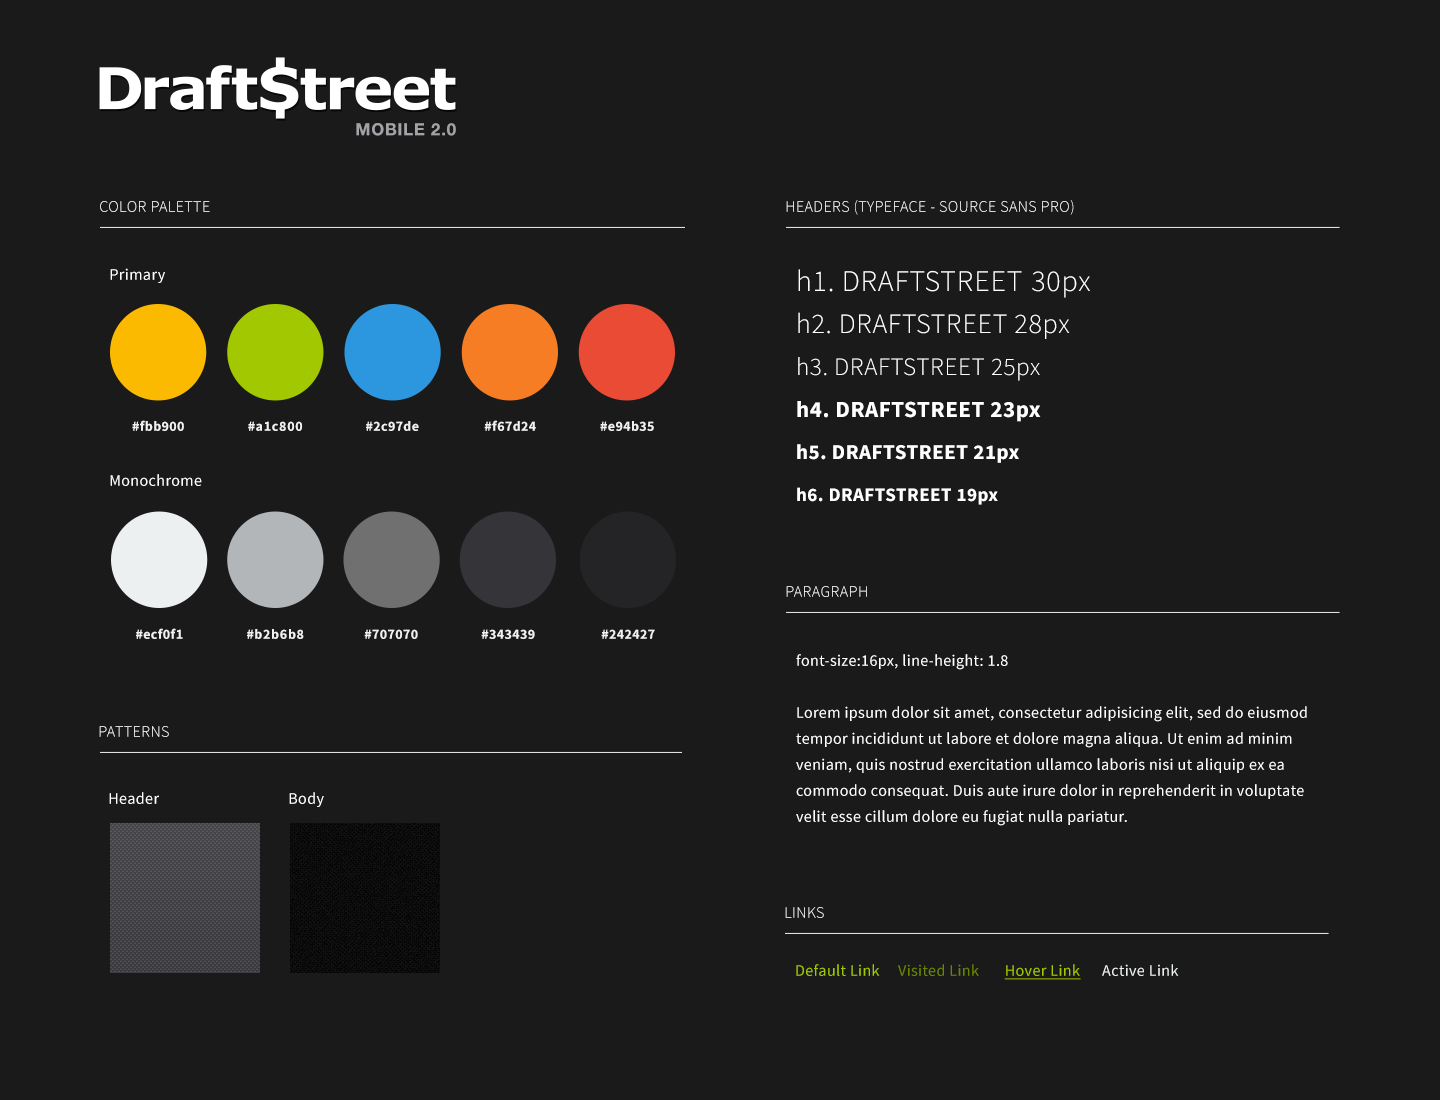The width and height of the screenshot is (1440, 1100).
Task: Select the orange #f67d24 color circle
Action: click(x=510, y=352)
